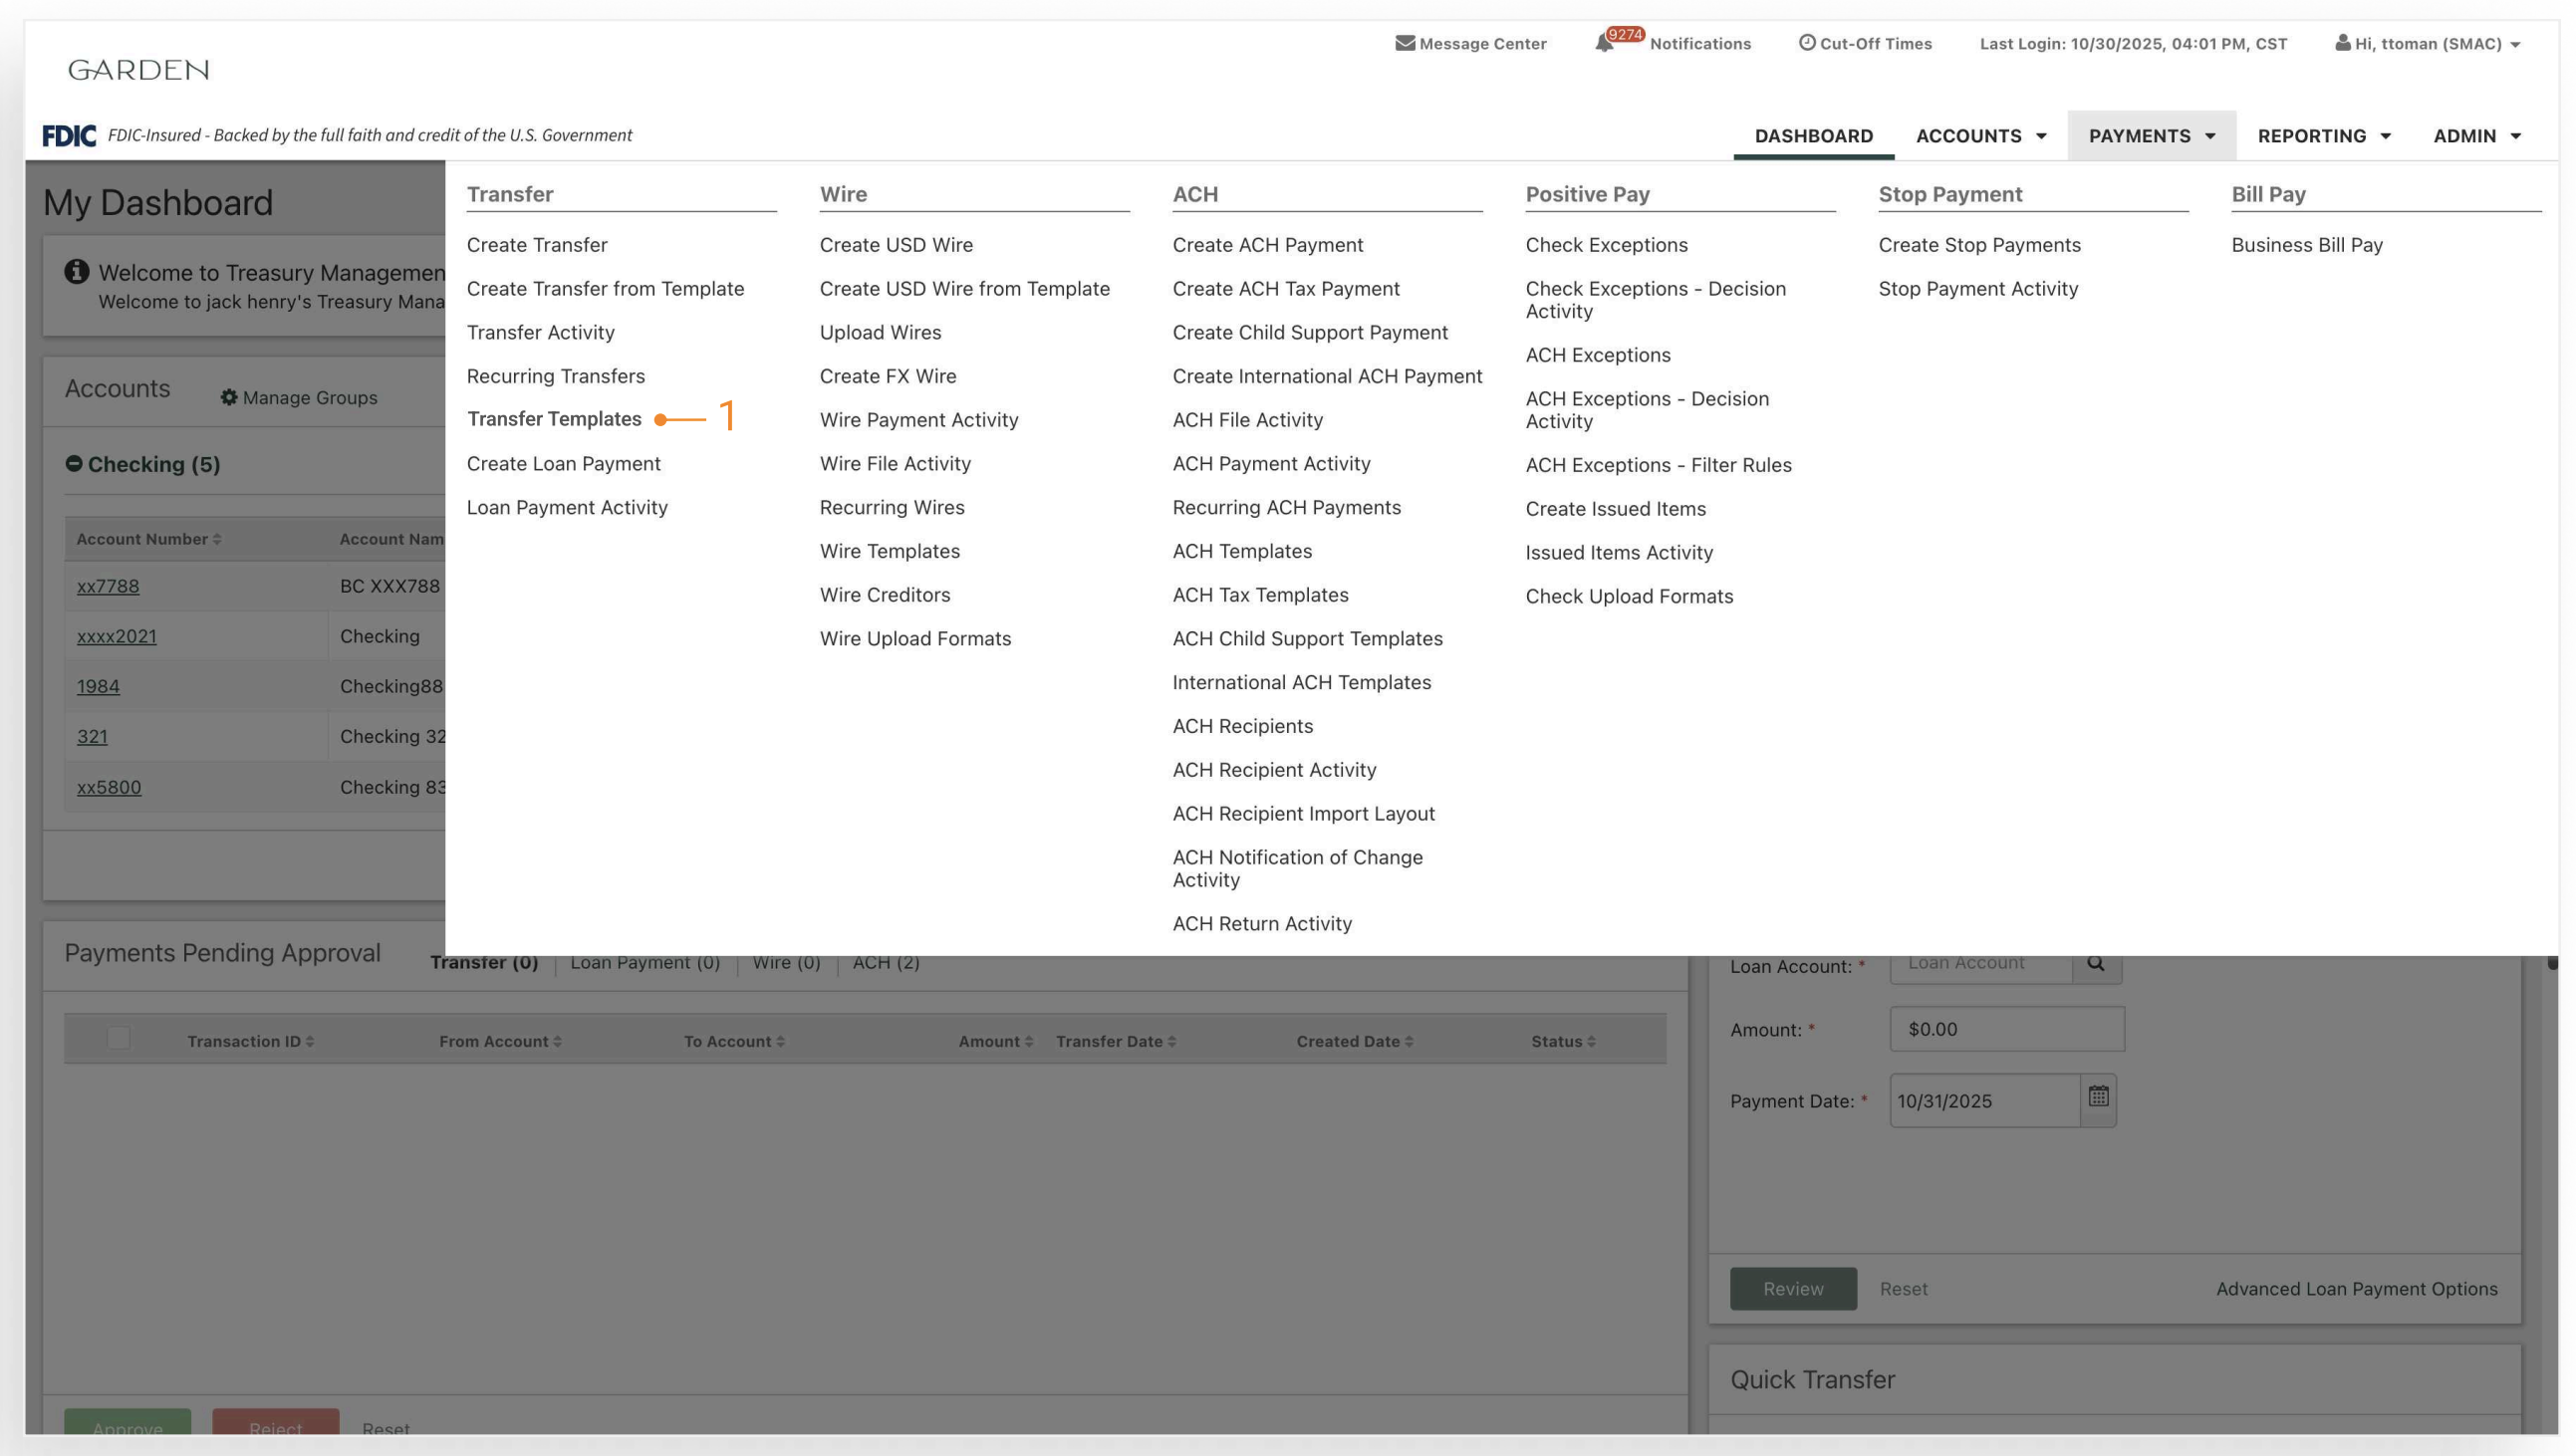
Task: Click the Notifications bell icon
Action: [x=1604, y=43]
